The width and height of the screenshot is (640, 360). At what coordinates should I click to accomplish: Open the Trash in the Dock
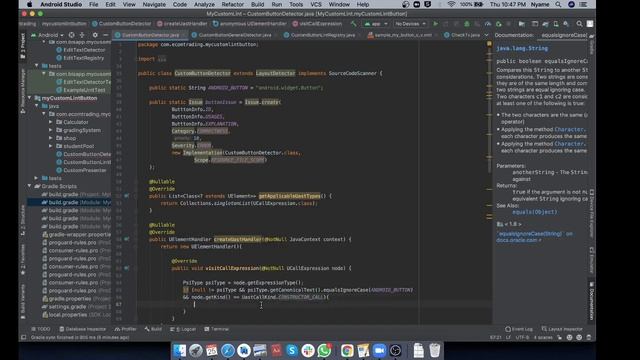[435, 350]
